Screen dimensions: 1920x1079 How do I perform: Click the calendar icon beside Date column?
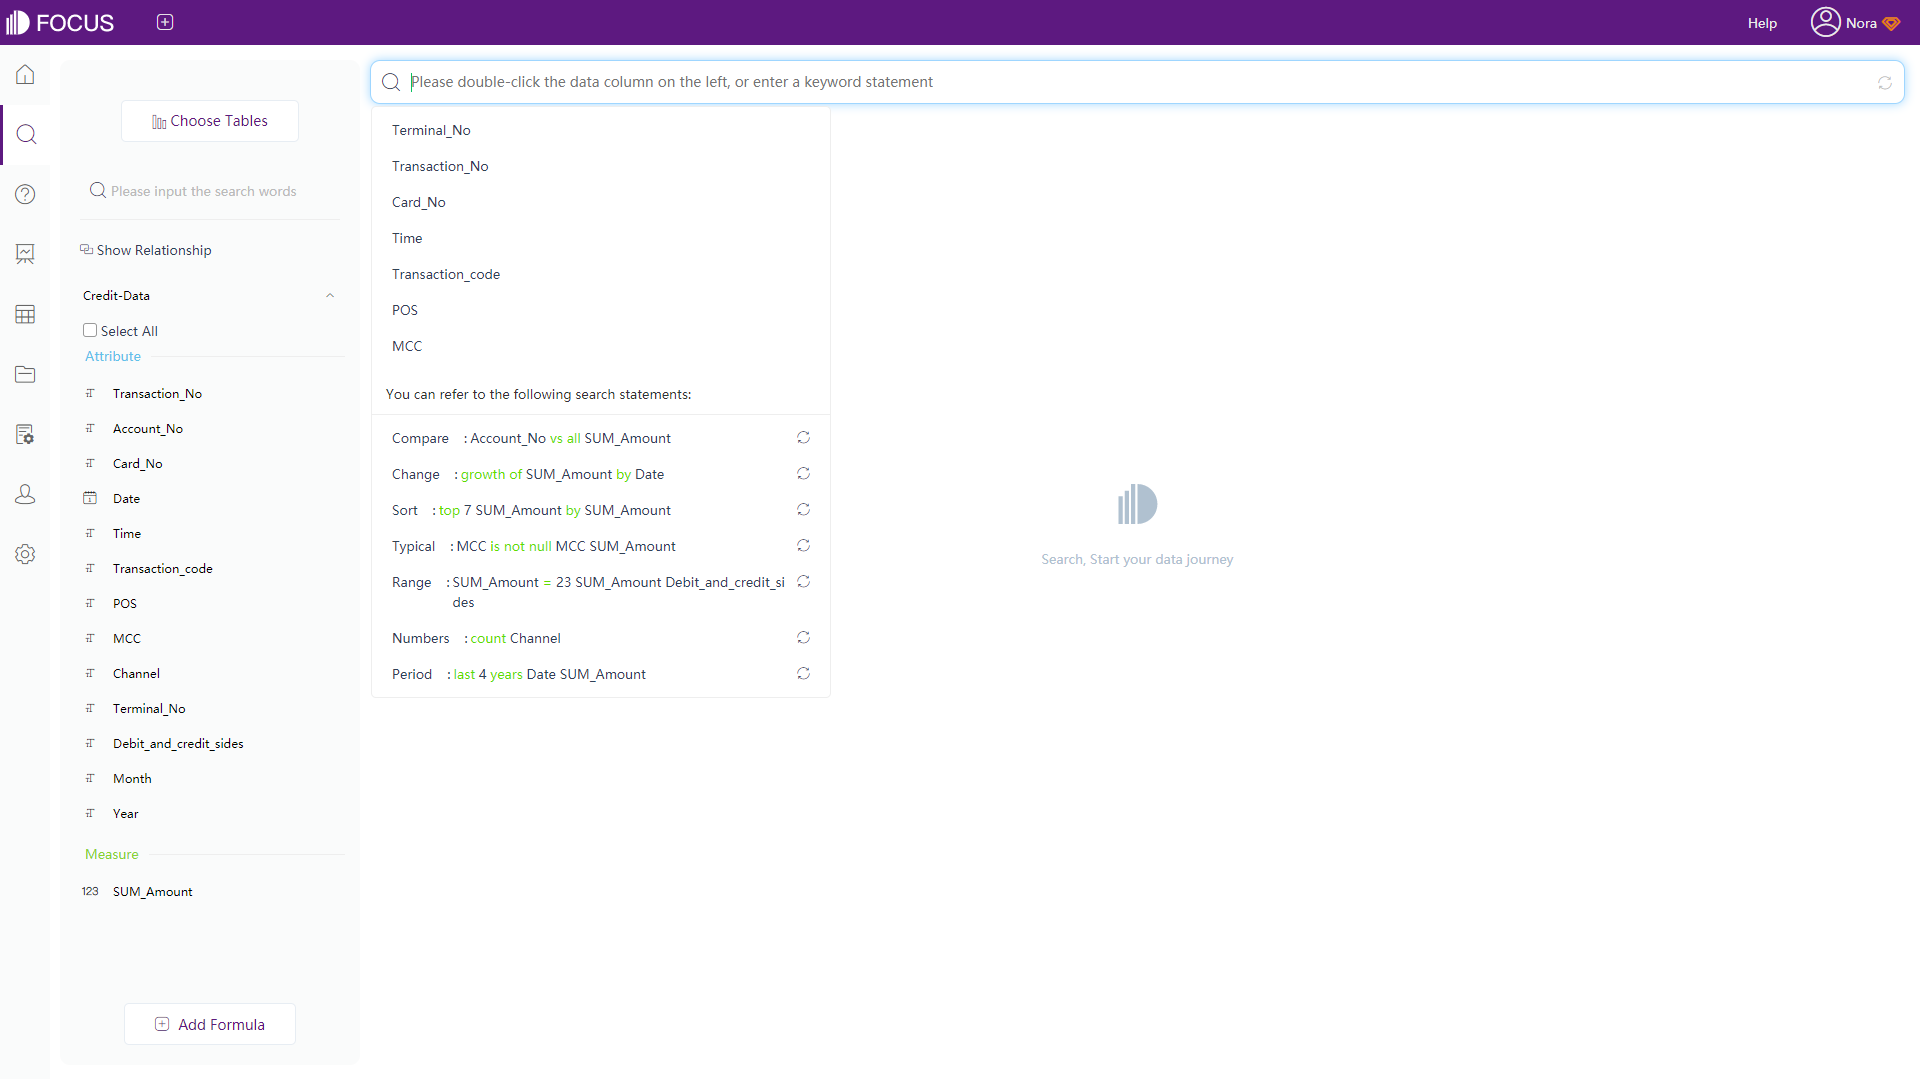[x=90, y=498]
